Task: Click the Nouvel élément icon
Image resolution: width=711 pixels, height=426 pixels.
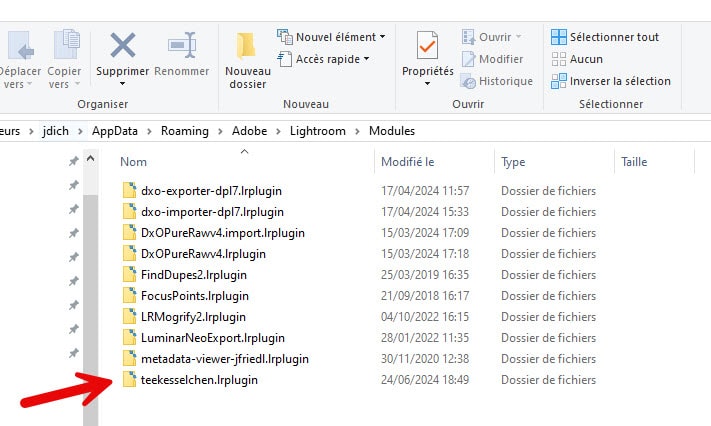Action: point(285,37)
